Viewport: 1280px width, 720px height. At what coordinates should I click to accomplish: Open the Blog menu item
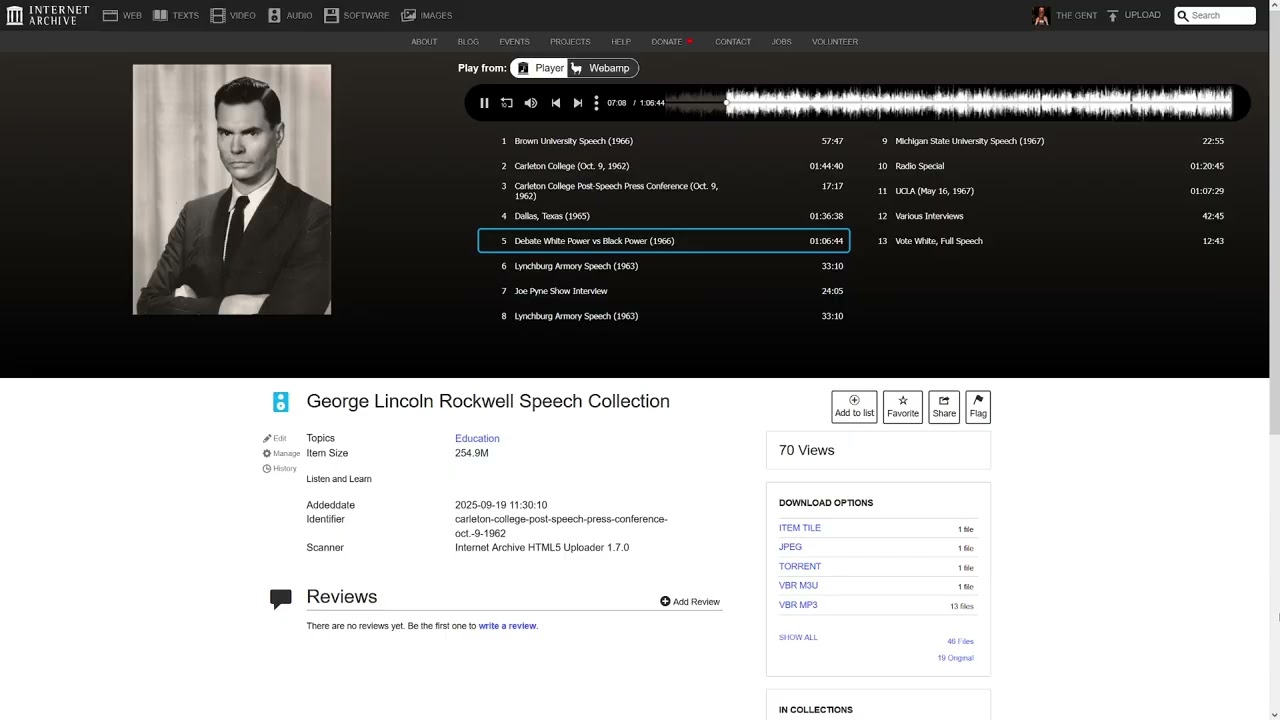[468, 42]
